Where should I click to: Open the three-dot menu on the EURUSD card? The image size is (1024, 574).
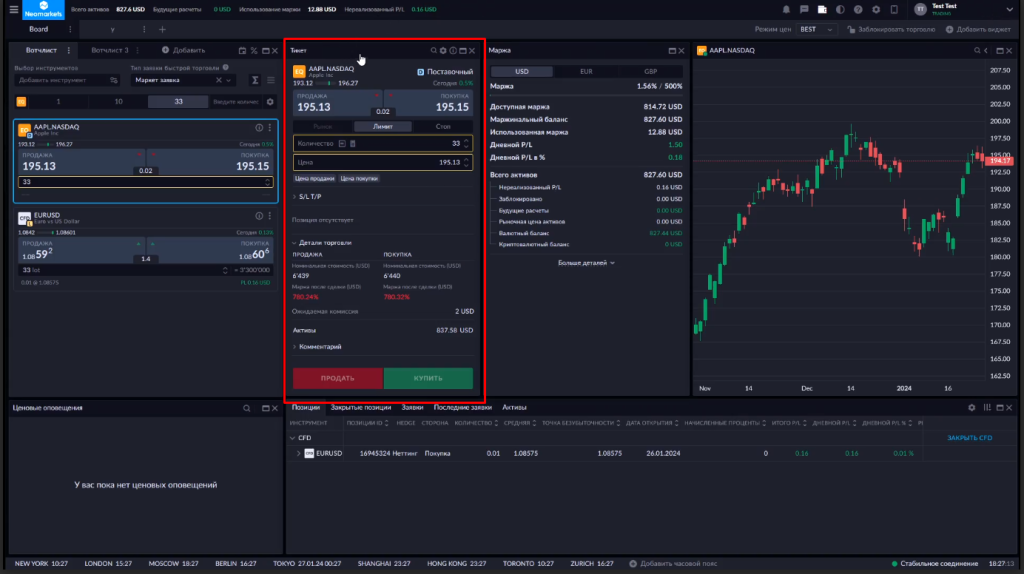270,215
